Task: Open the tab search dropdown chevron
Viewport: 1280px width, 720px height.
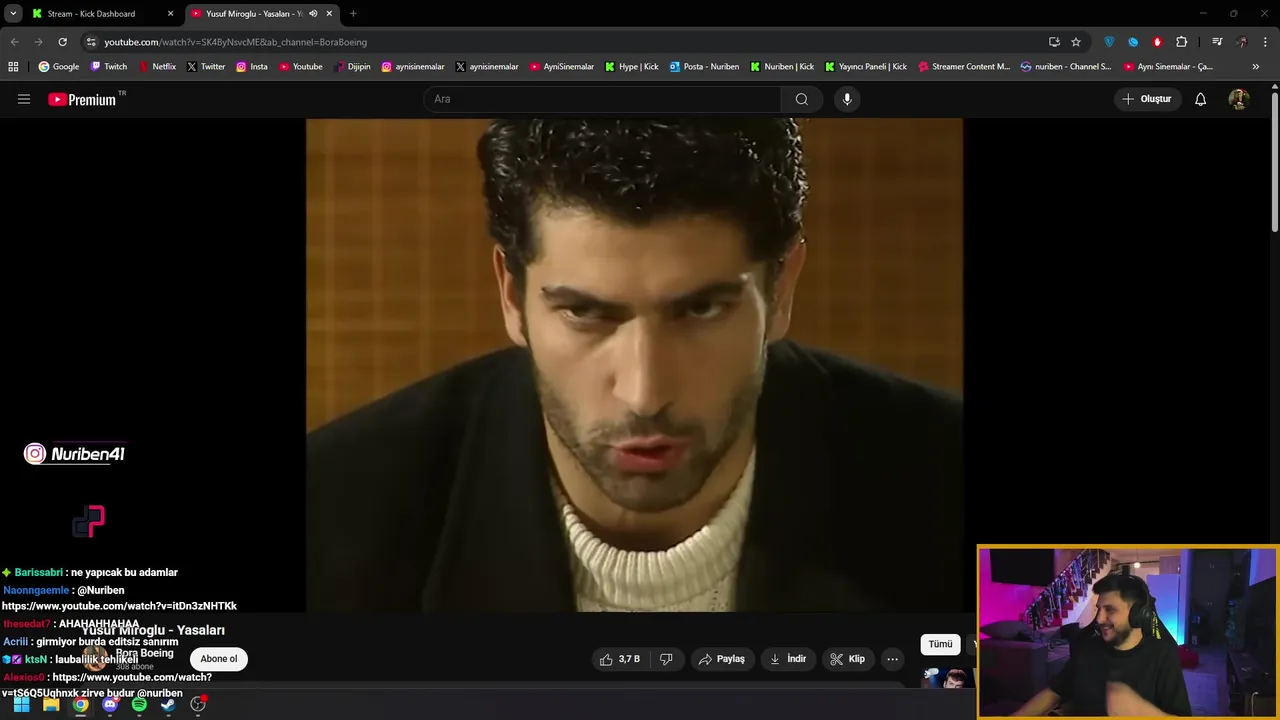Action: point(13,14)
